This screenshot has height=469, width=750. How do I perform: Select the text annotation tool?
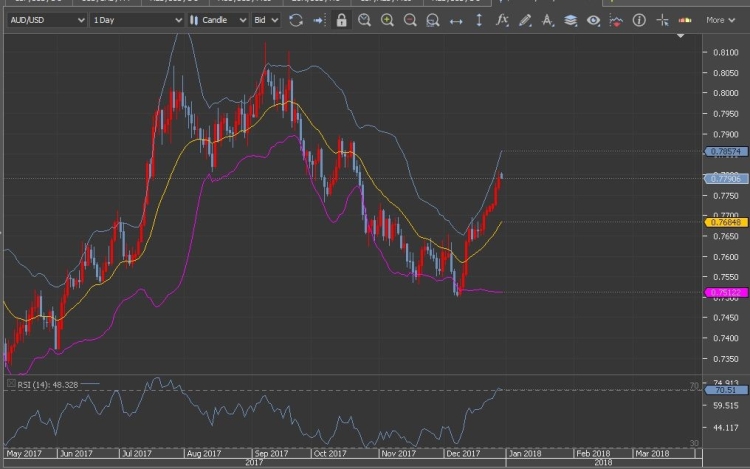pos(547,20)
